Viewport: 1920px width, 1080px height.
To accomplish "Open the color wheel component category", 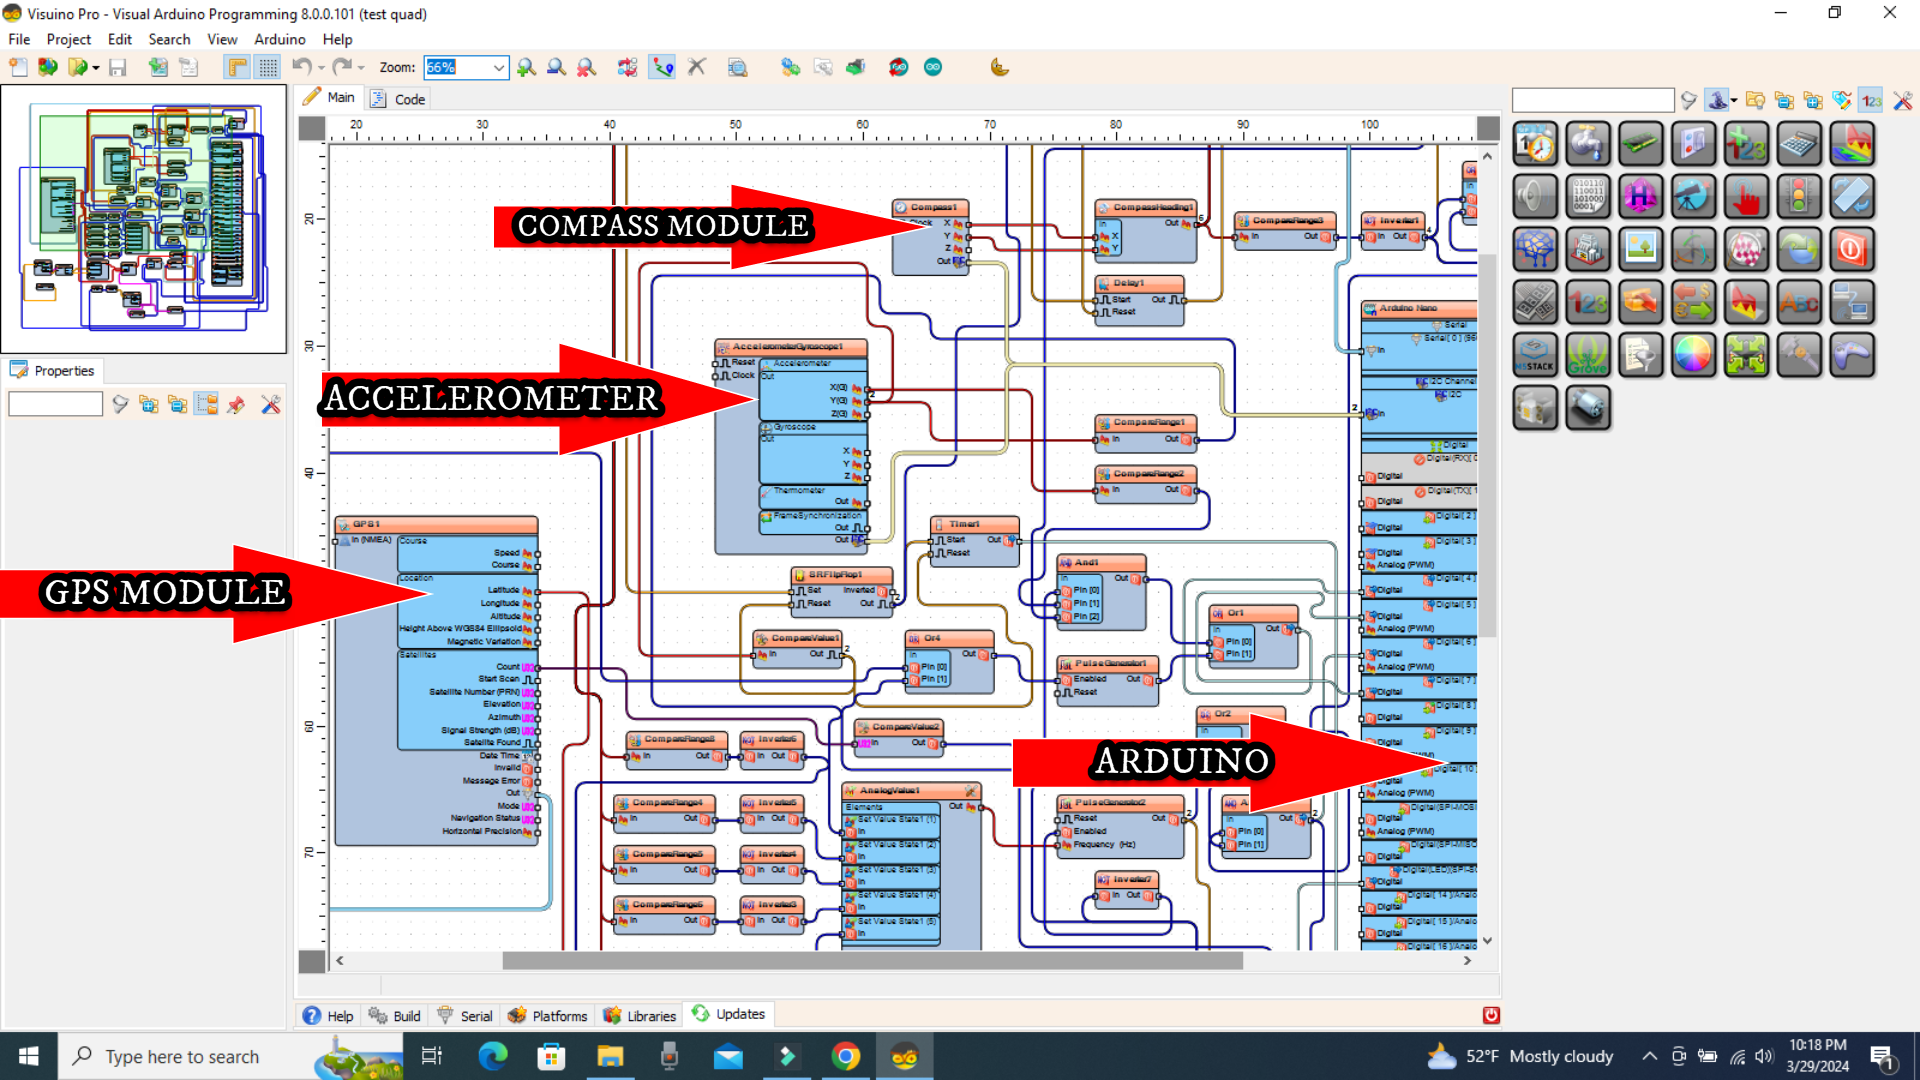I will point(1694,355).
